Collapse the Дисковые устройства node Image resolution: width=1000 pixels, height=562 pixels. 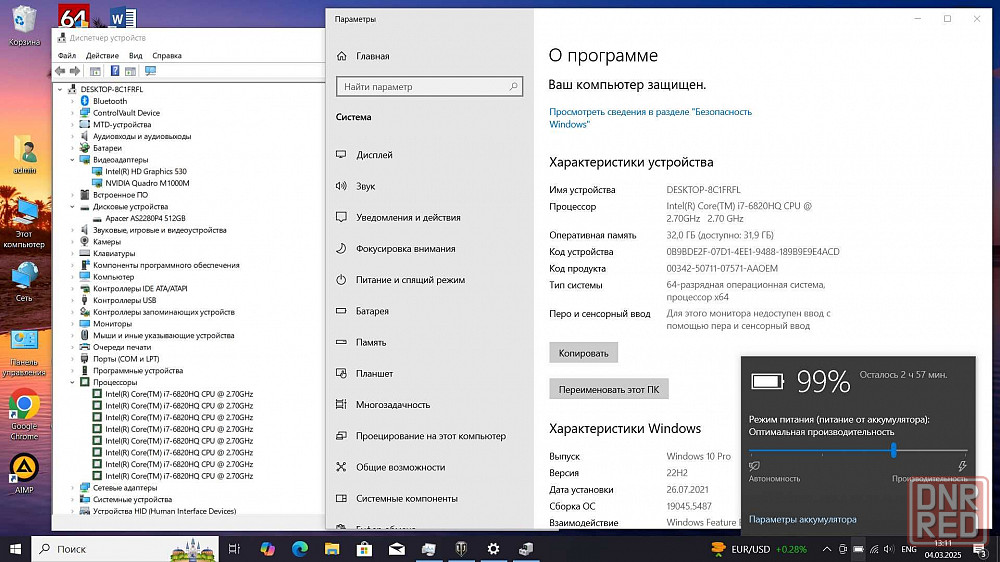[x=73, y=207]
